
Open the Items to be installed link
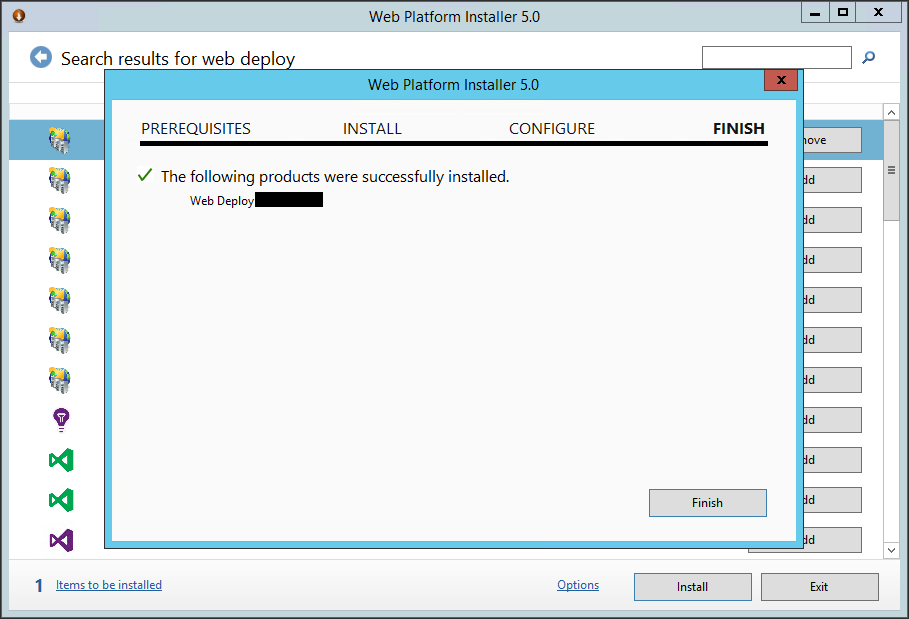pos(109,585)
